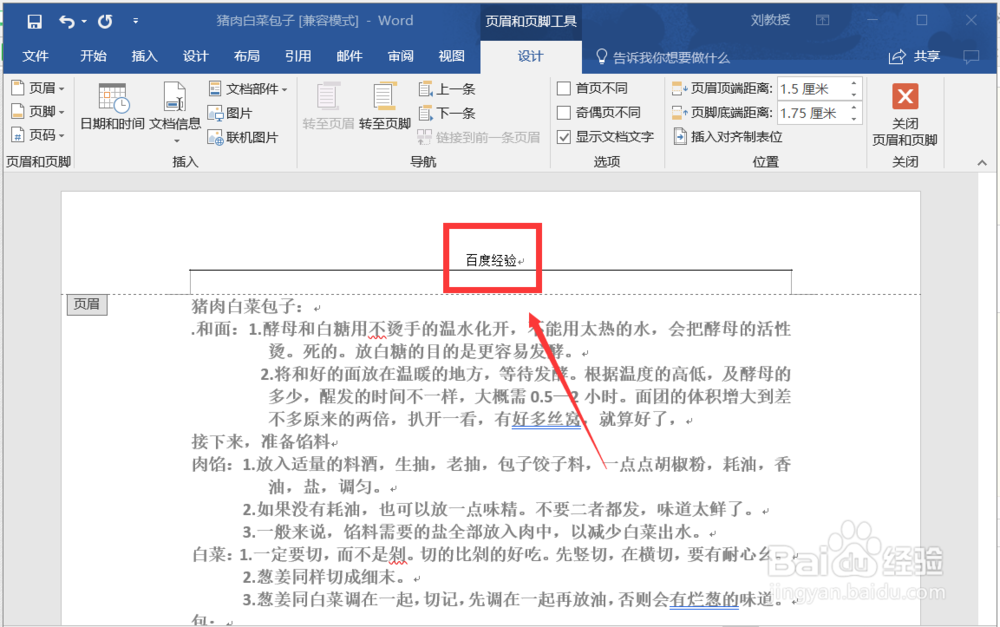Image resolution: width=1000 pixels, height=627 pixels.
Task: Enable 奇偶页不同 (Different Odd Even Pages)
Action: tap(564, 112)
